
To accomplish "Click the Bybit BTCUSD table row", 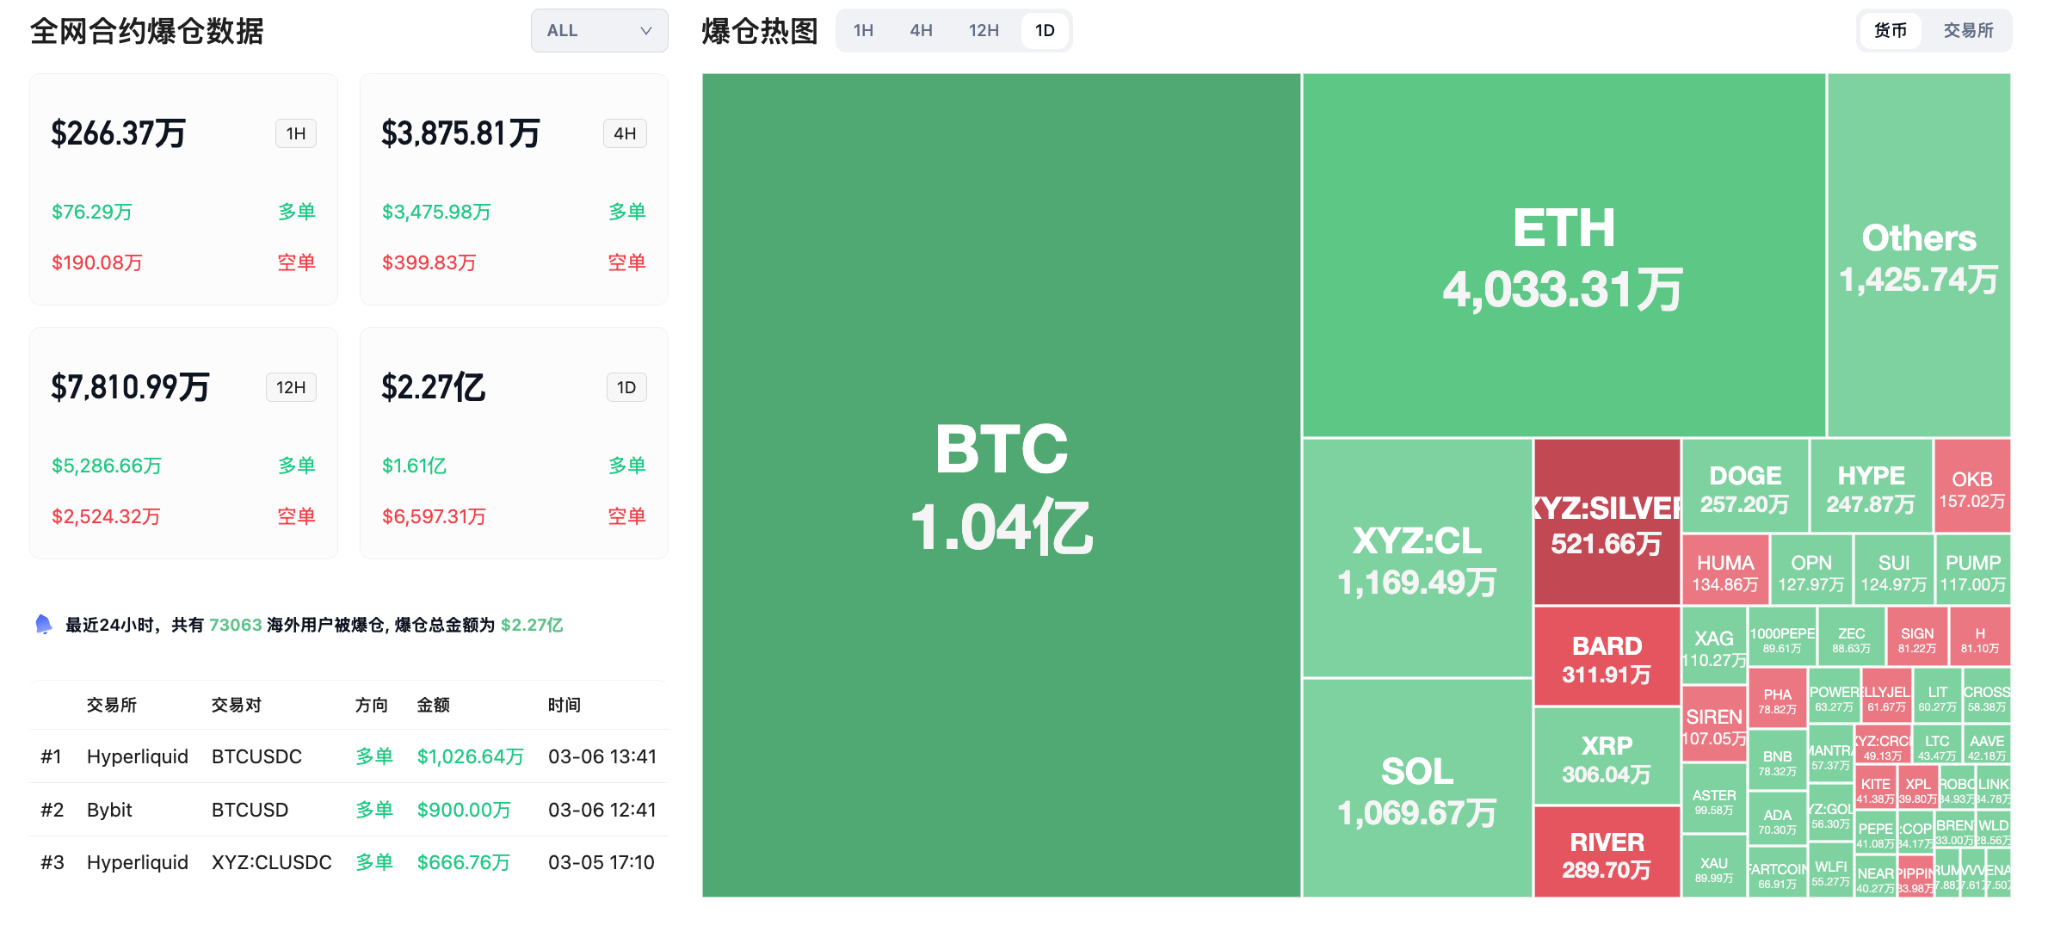I will pyautogui.click(x=350, y=810).
